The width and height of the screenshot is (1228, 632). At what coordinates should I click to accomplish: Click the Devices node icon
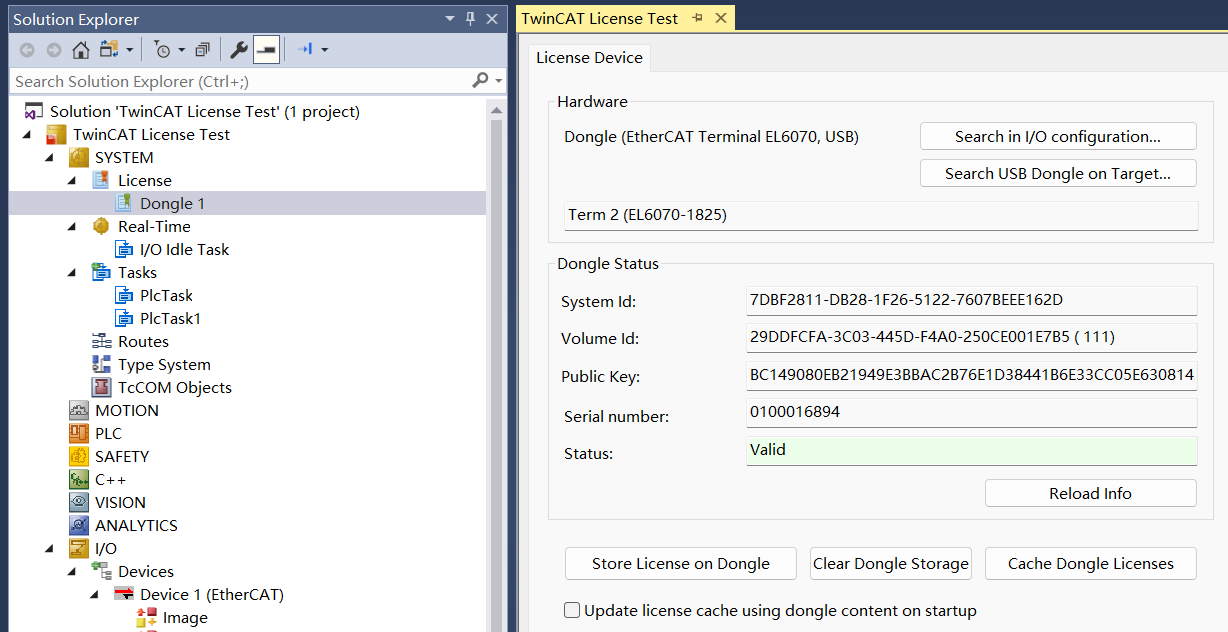[101, 571]
